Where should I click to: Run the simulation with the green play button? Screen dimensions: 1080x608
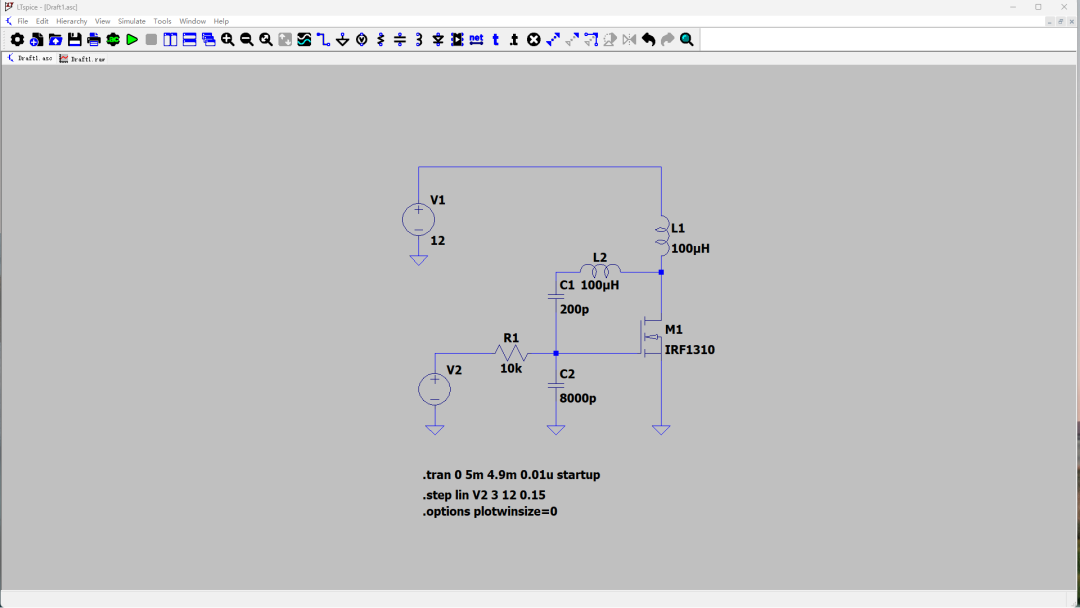(132, 40)
